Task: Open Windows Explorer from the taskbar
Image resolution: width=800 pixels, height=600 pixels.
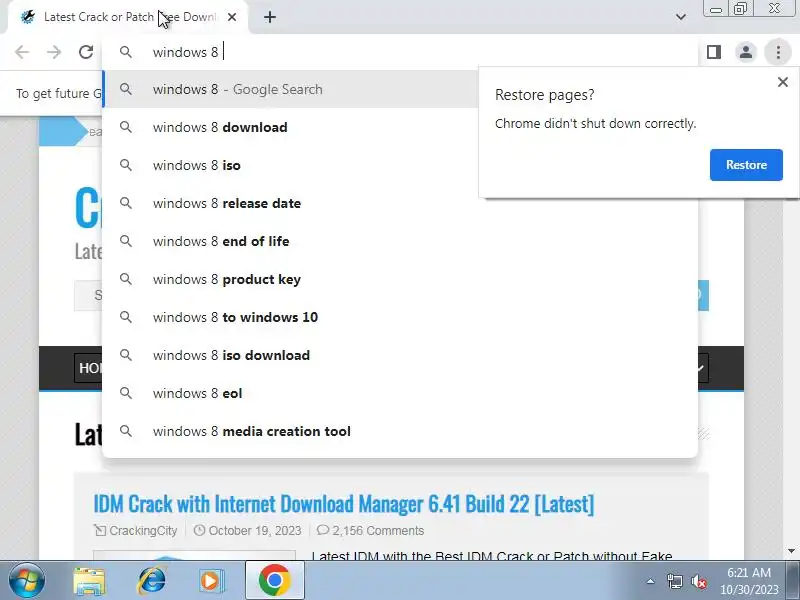Action: click(x=89, y=580)
